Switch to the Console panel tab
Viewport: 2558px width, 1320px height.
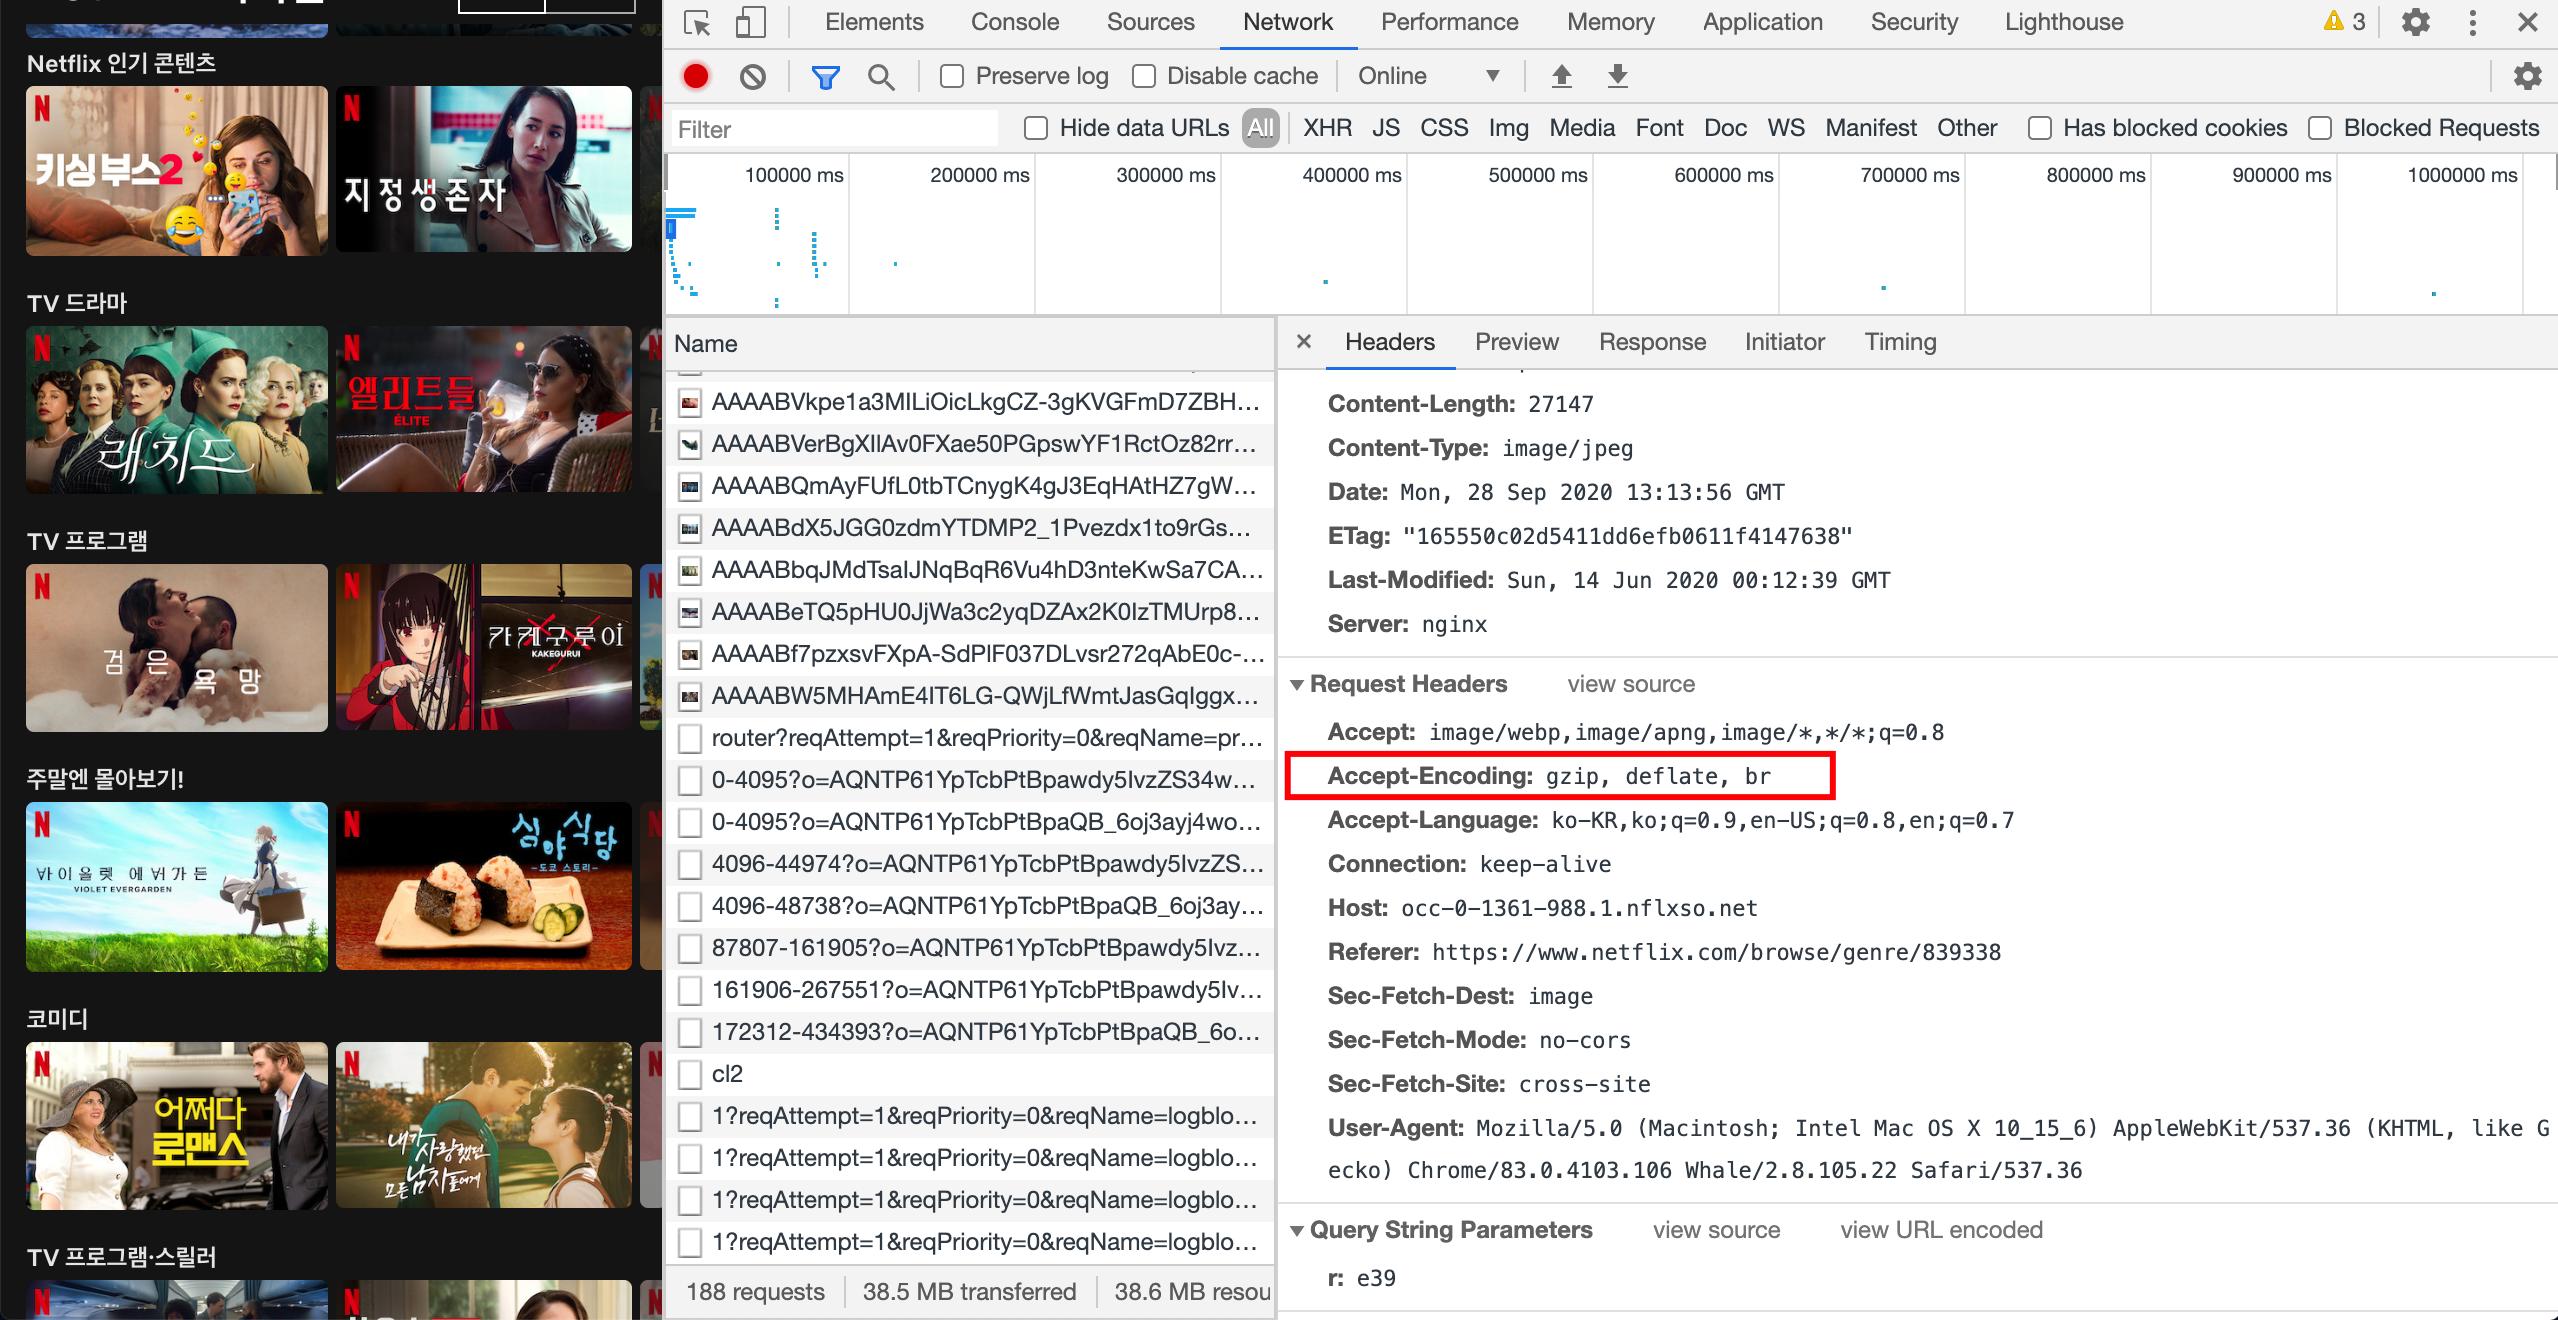tap(1014, 22)
